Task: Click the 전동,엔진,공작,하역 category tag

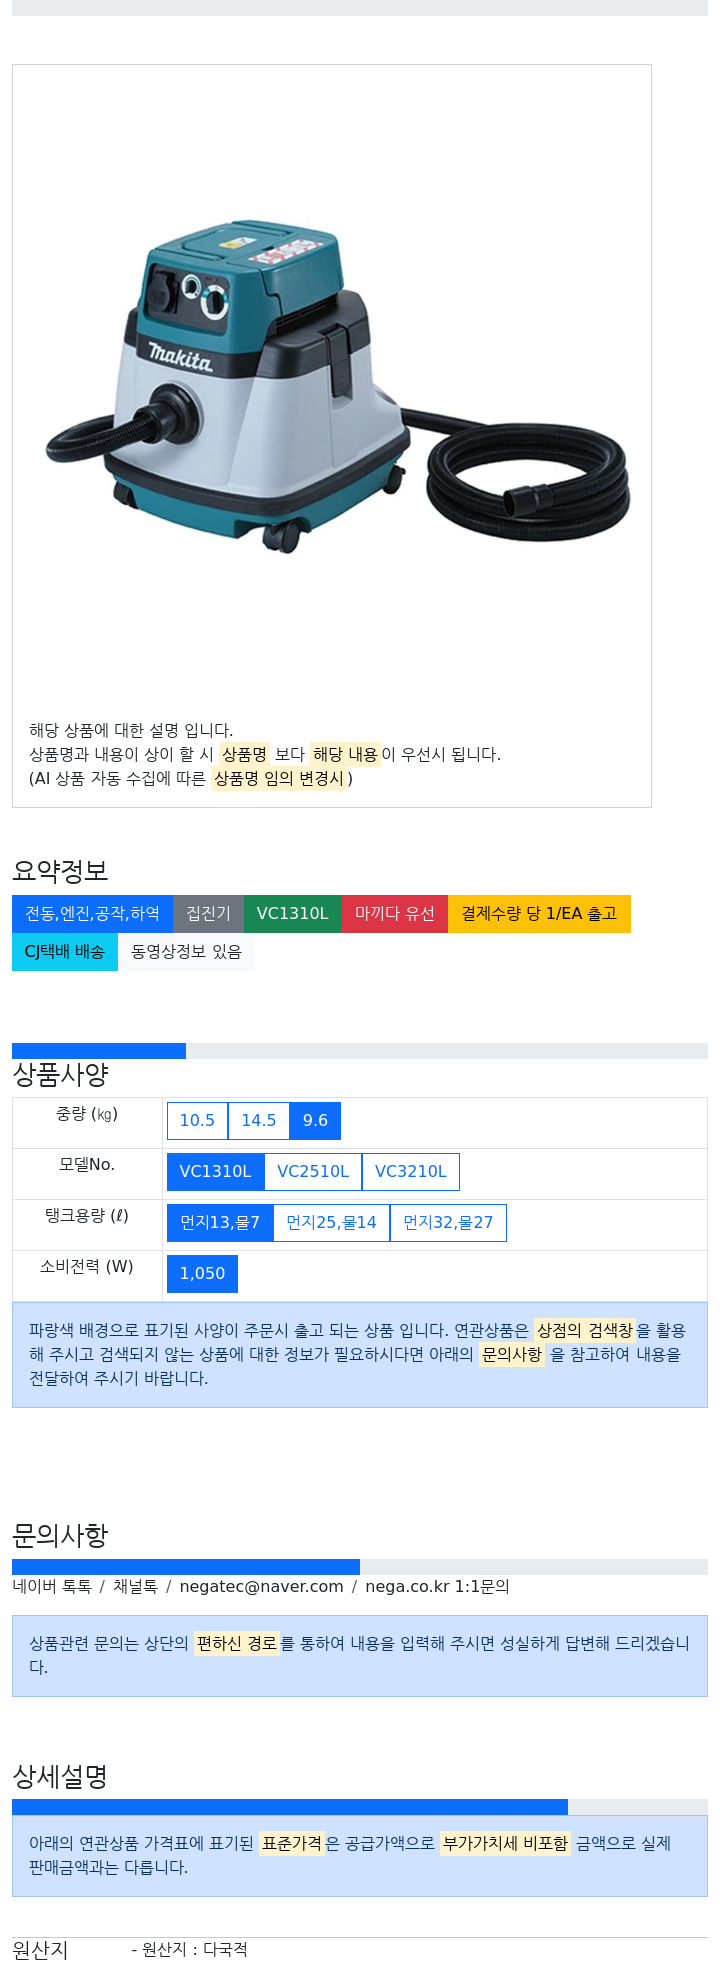Action: pos(92,913)
